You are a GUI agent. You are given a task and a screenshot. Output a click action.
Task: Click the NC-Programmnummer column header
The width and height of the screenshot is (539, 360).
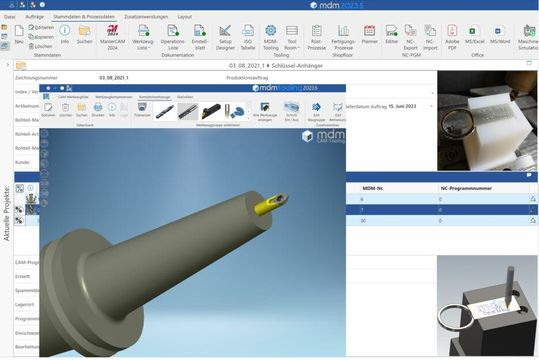[x=466, y=188]
